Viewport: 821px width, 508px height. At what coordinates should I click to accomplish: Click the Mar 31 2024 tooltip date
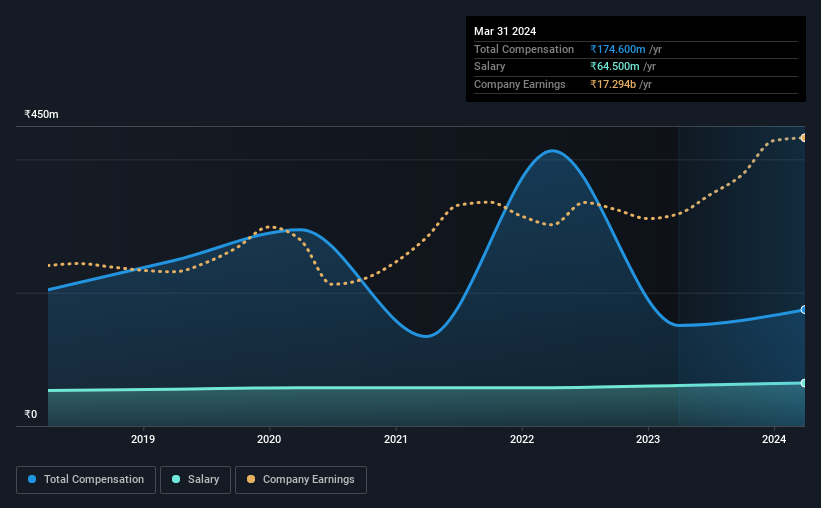tap(505, 31)
